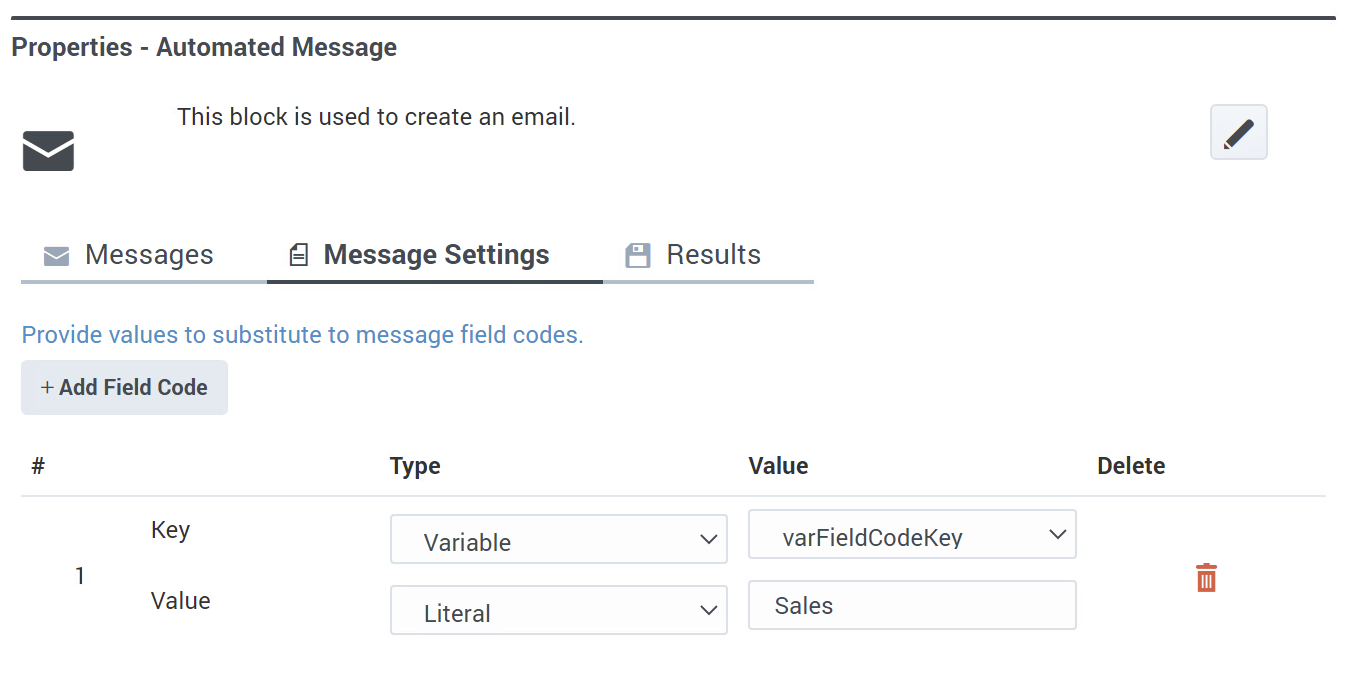Open the Key type Variable dropdown

point(558,540)
